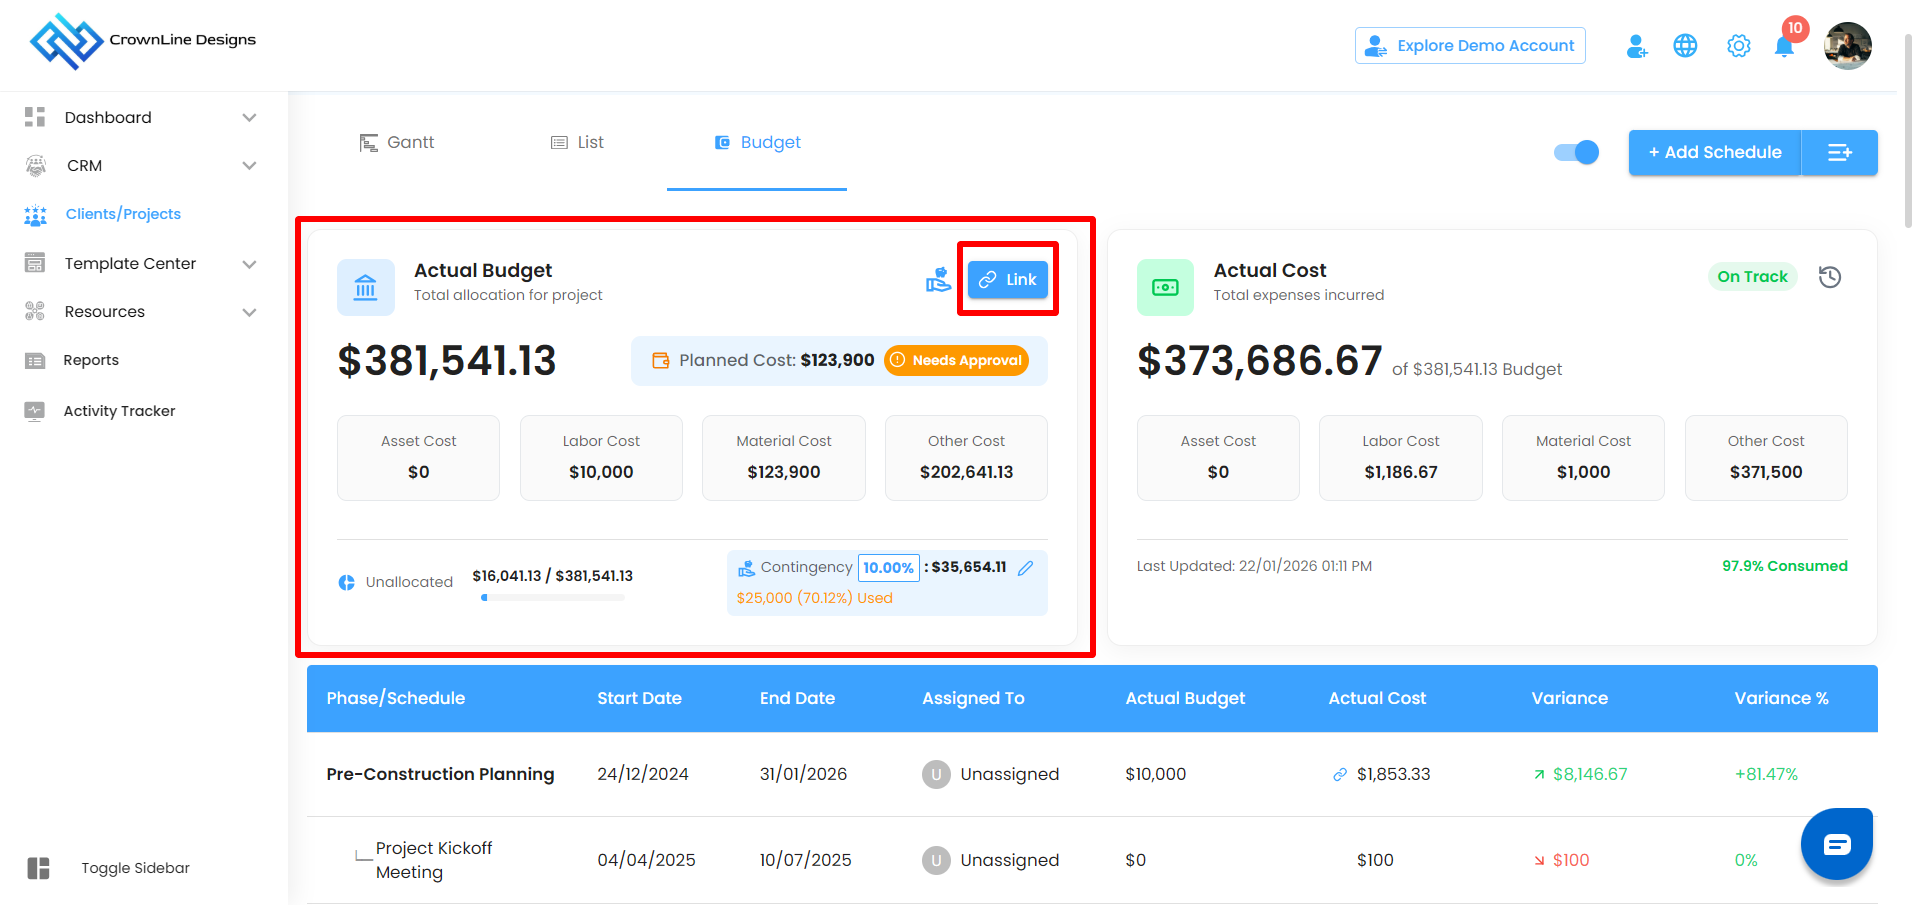The image size is (1920, 905).
Task: Click Toggle Sidebar label
Action: click(x=135, y=868)
